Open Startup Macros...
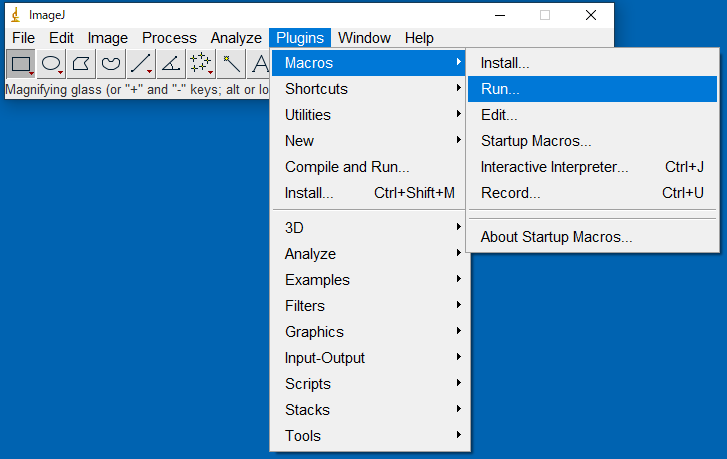The height and width of the screenshot is (459, 727). 593,141
